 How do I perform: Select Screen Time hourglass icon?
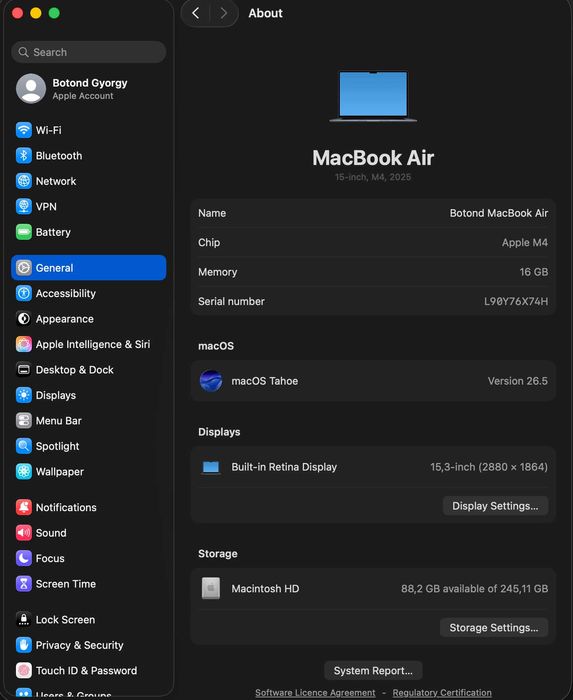[x=24, y=583]
